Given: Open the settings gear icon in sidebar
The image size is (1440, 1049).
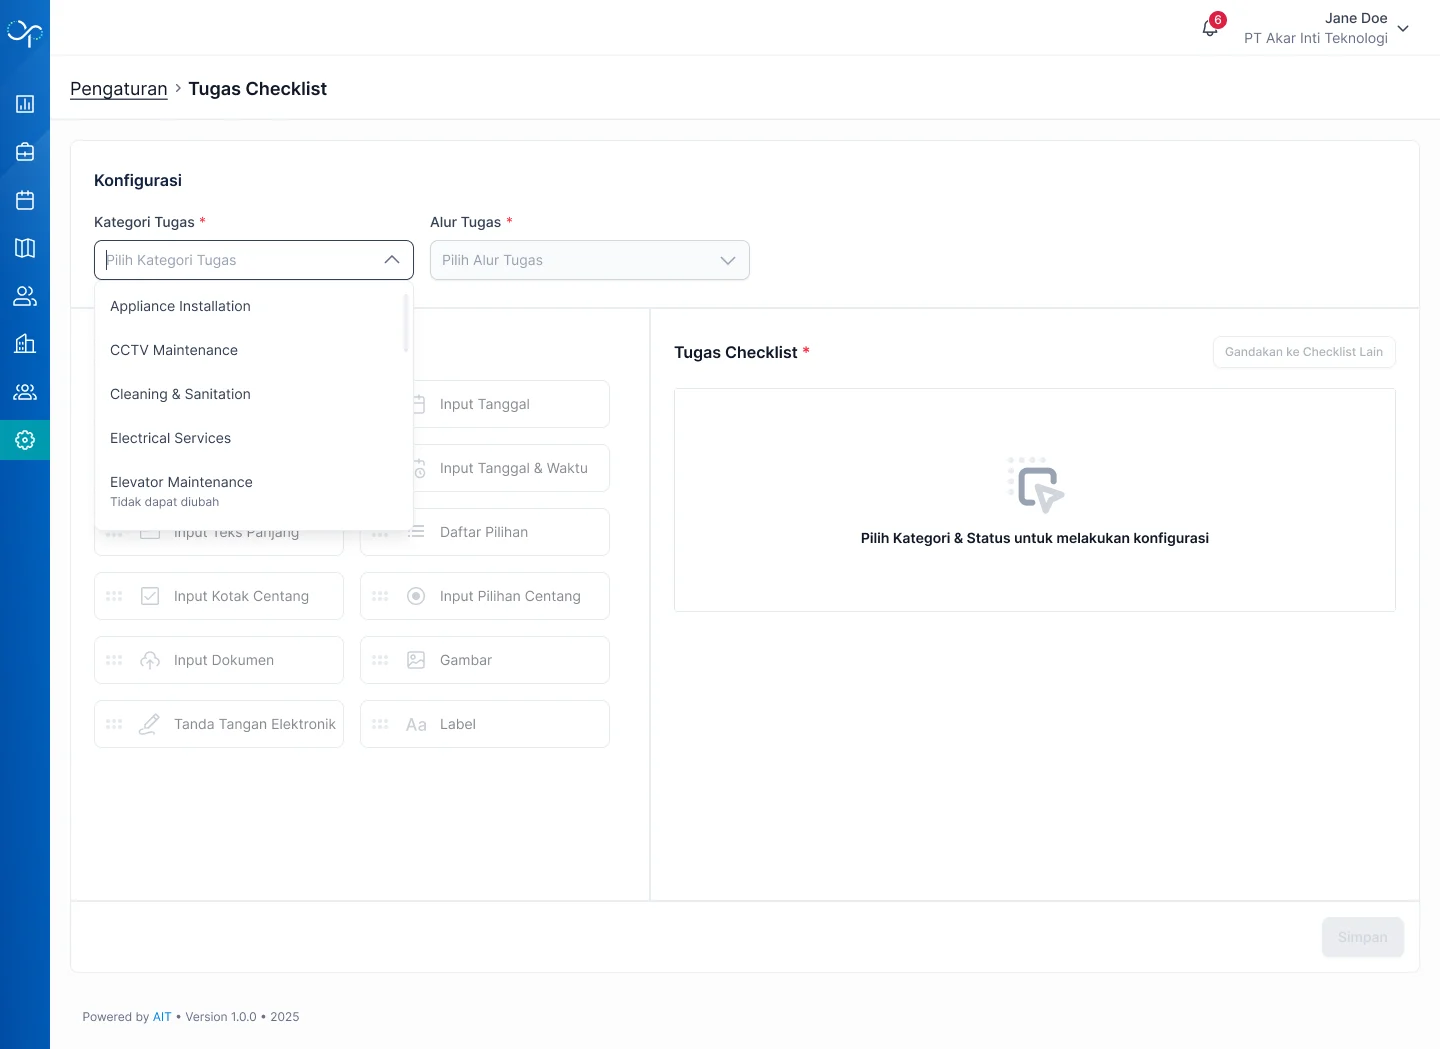Looking at the screenshot, I should pyautogui.click(x=25, y=440).
